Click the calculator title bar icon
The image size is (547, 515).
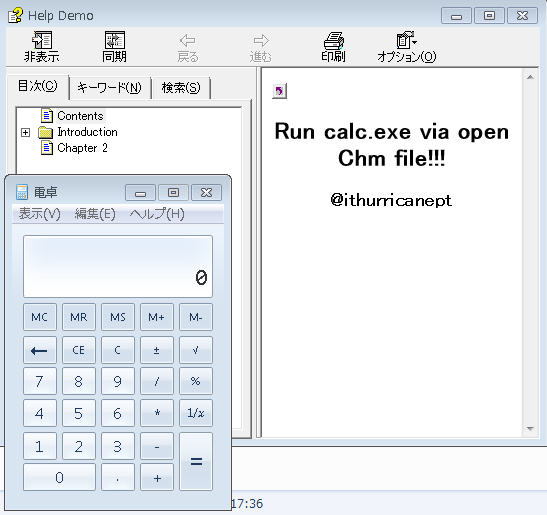(x=22, y=192)
